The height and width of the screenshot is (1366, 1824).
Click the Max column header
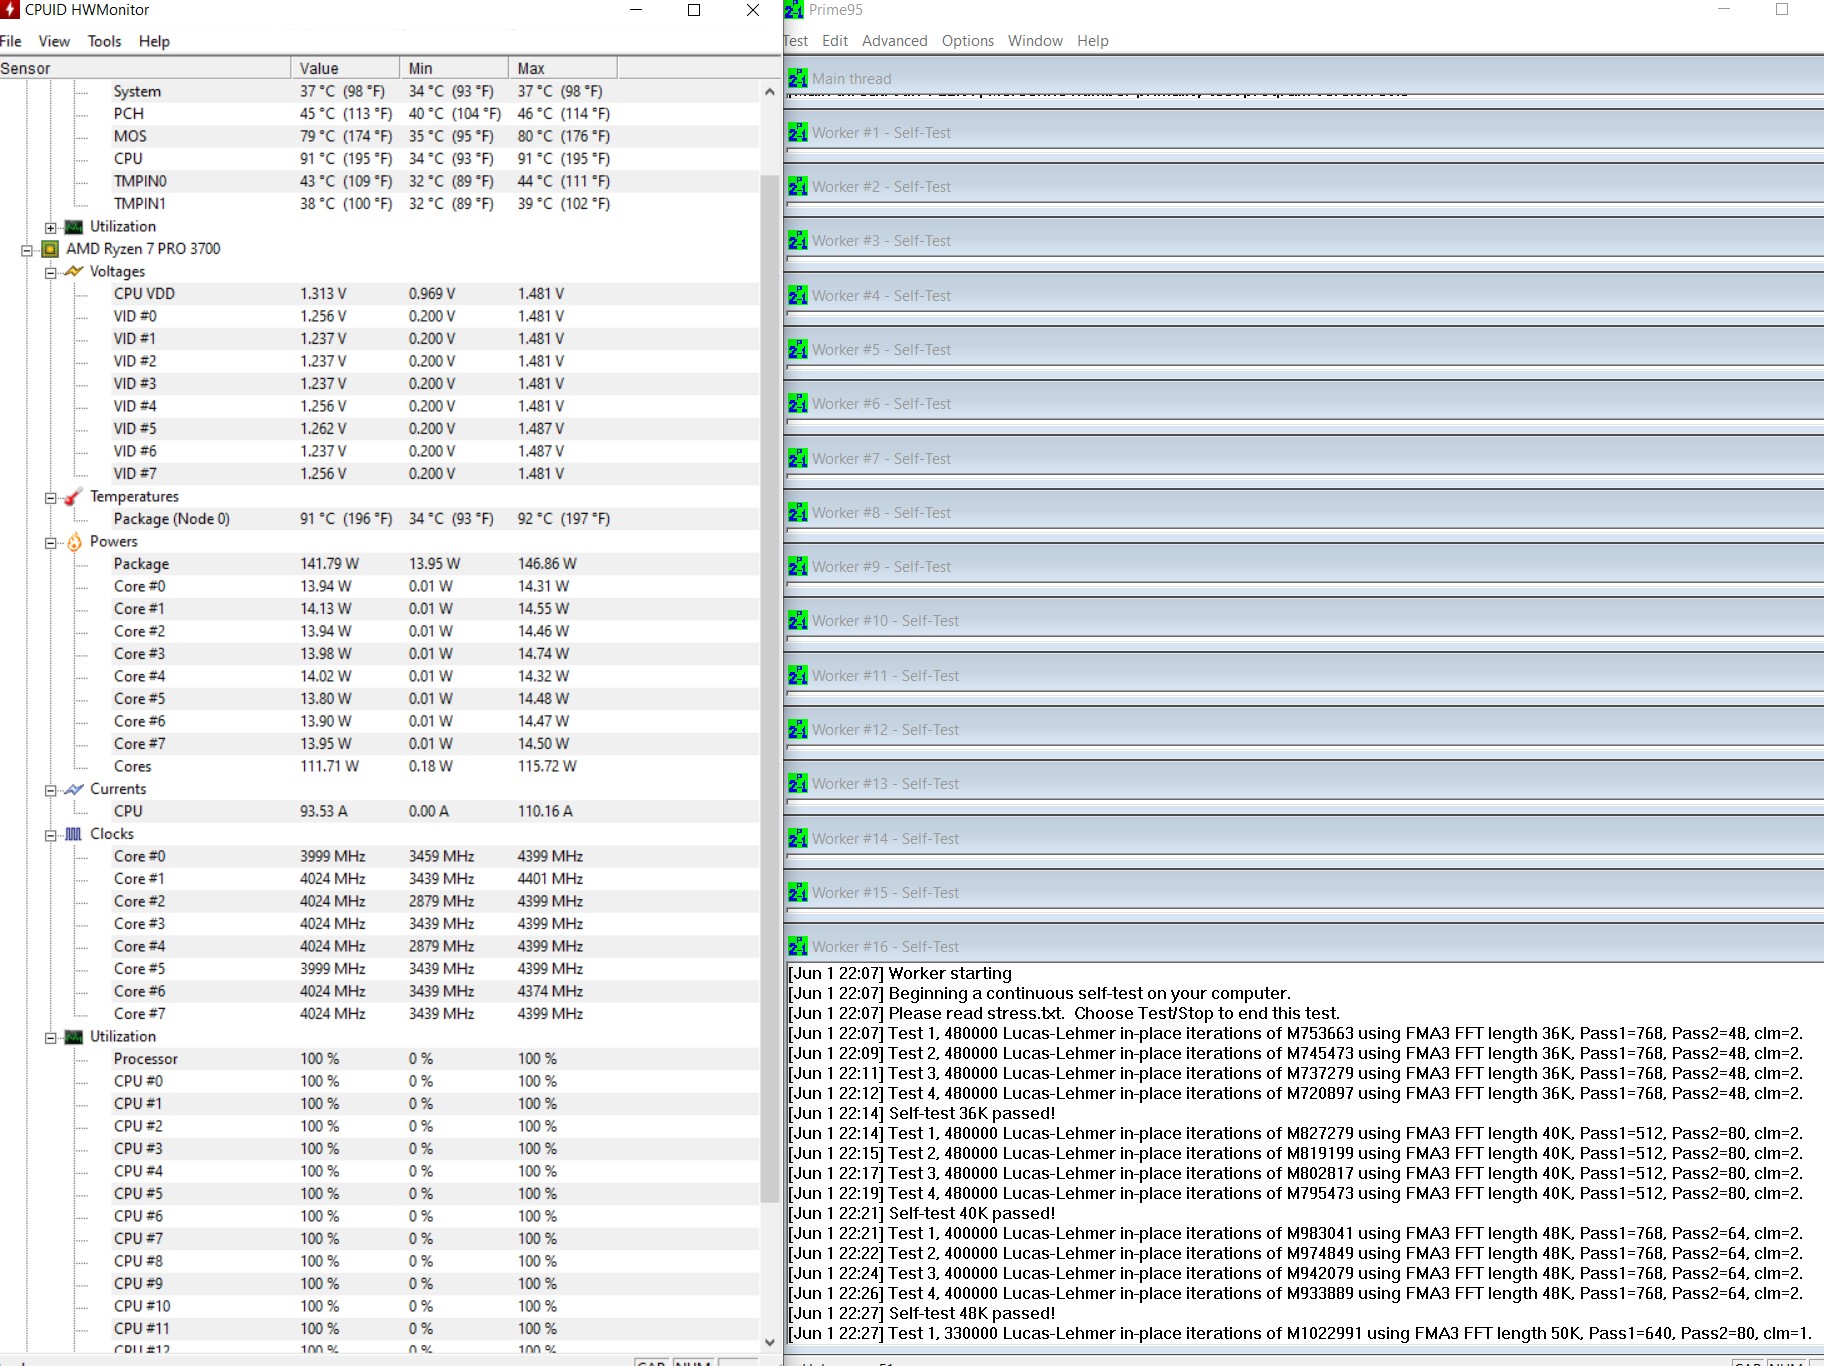(x=563, y=68)
